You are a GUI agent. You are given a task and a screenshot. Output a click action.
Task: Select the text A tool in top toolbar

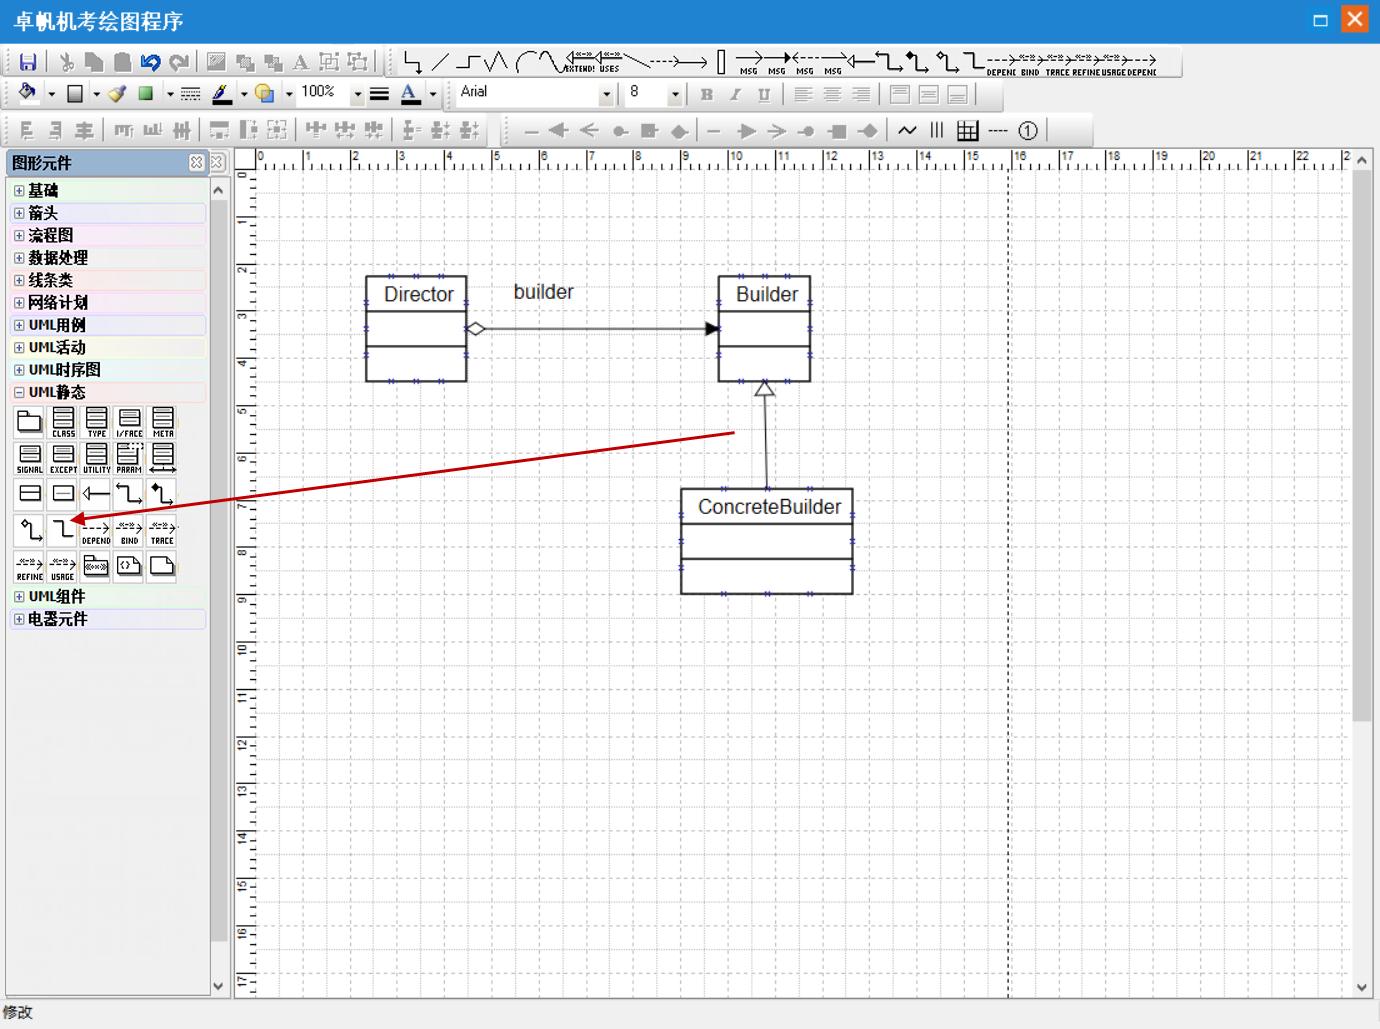point(301,62)
